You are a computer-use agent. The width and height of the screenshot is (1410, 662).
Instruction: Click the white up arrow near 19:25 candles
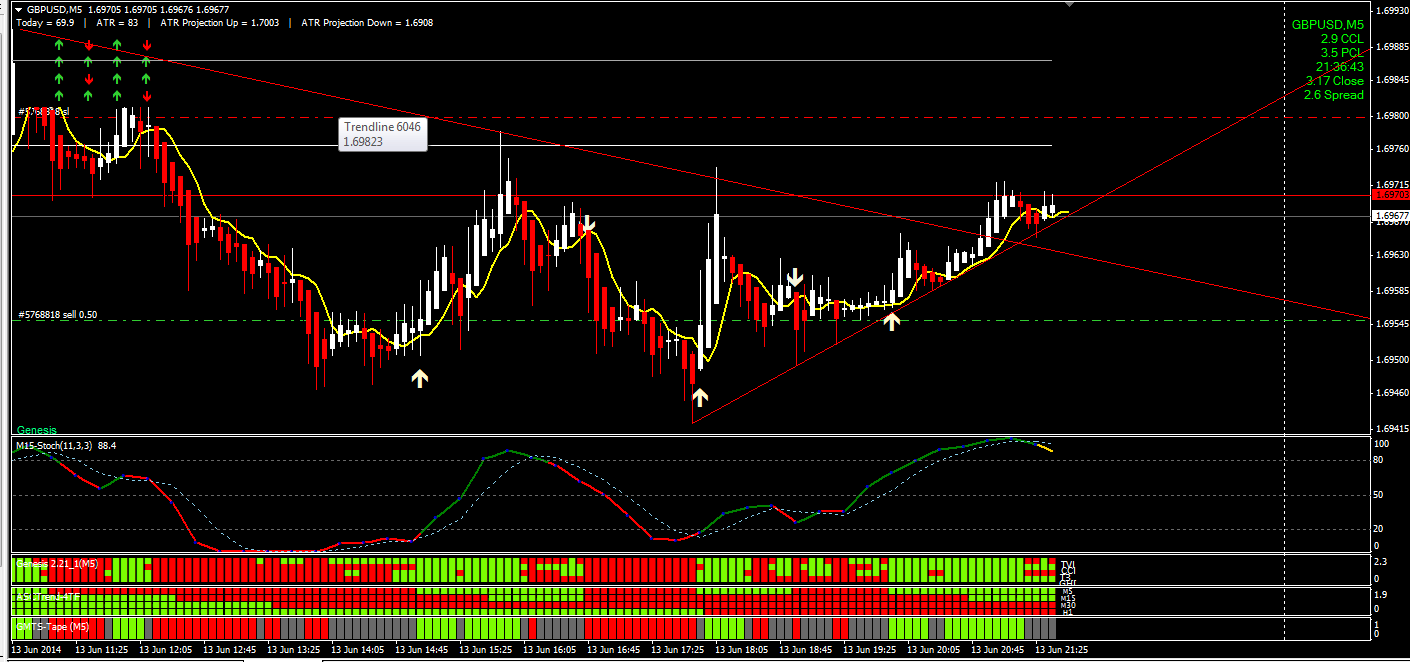pos(891,321)
